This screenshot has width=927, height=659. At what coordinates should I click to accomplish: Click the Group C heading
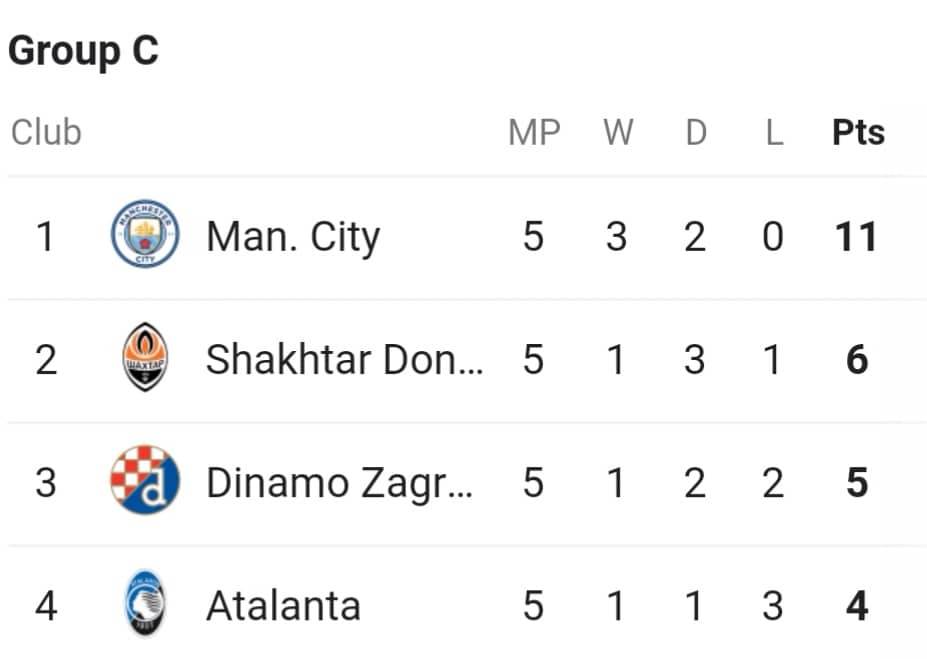83,51
